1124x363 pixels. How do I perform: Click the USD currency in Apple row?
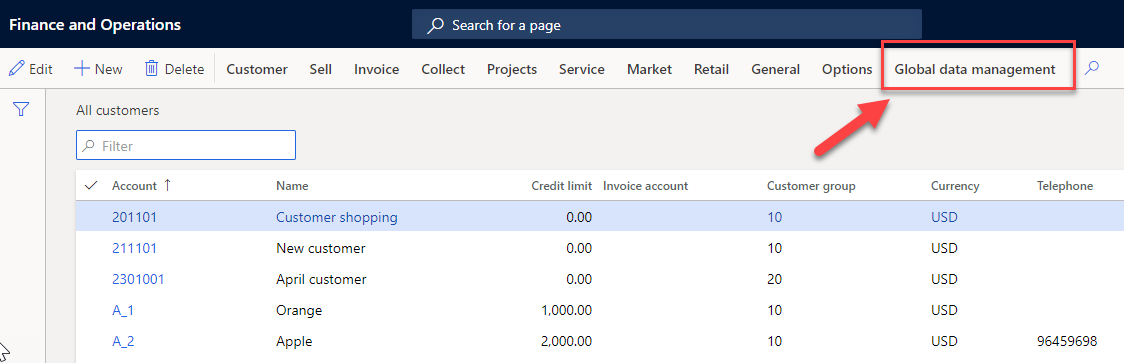944,341
